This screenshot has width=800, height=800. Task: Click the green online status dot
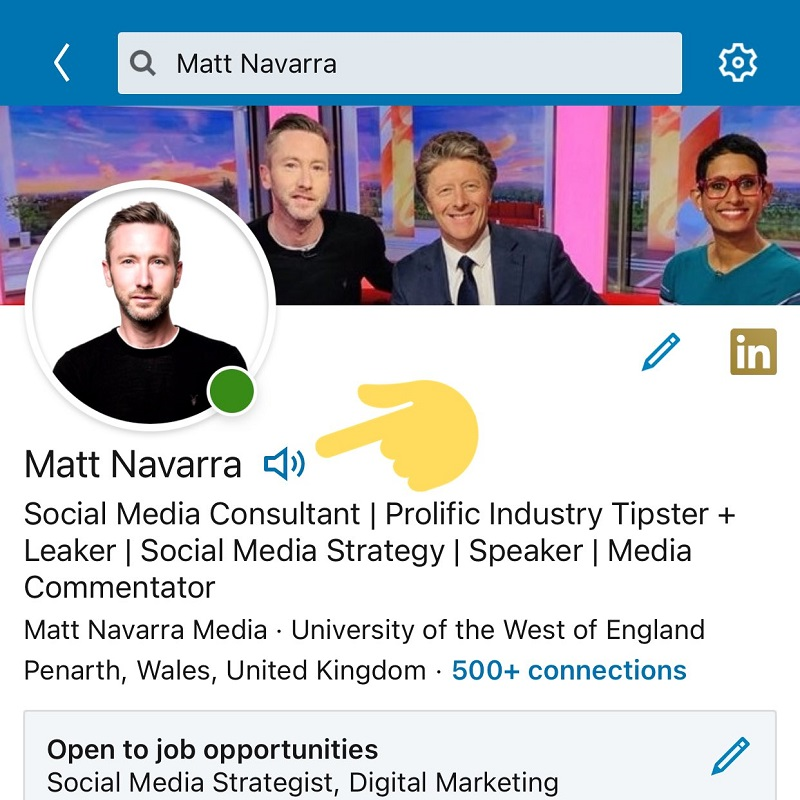click(231, 391)
